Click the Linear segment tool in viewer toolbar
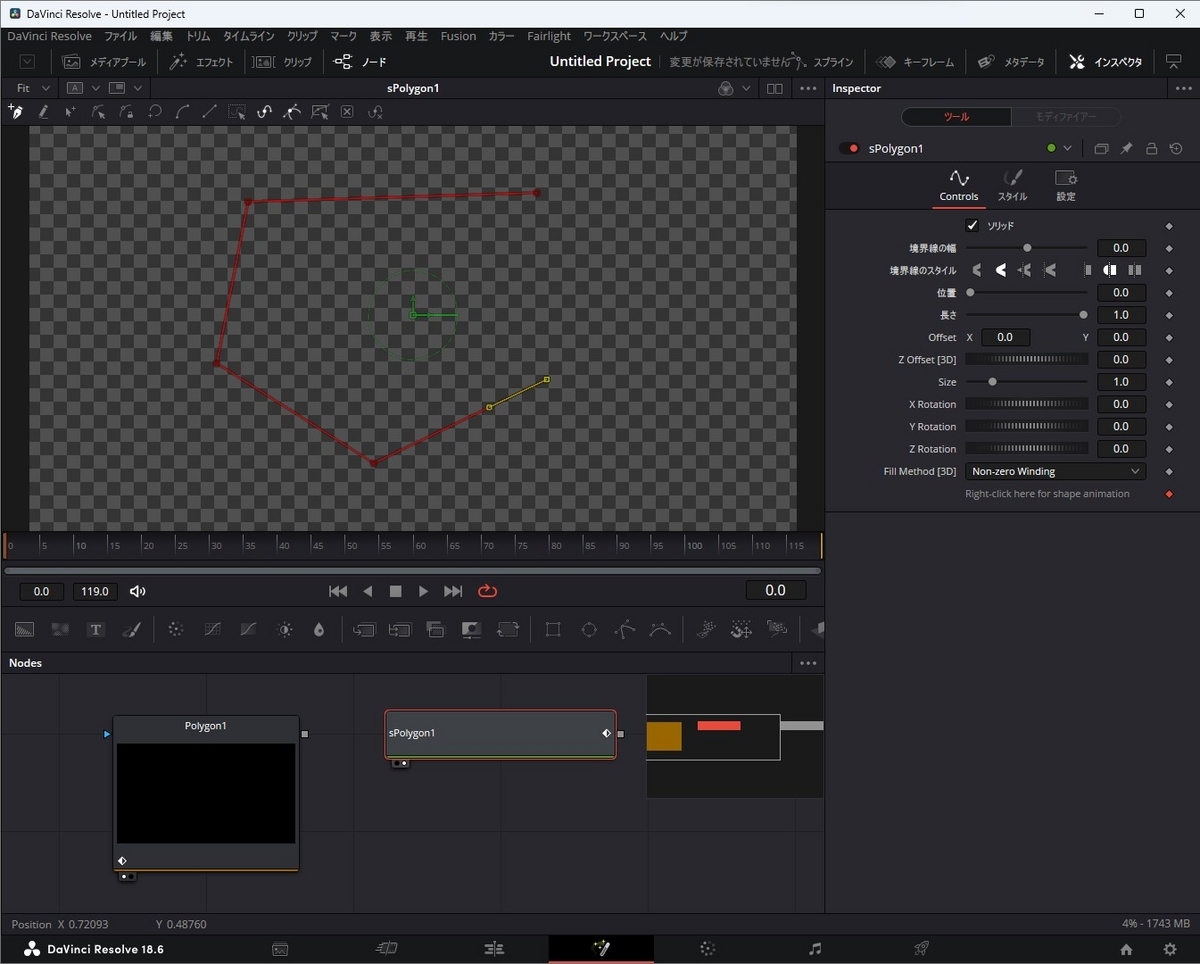 209,112
